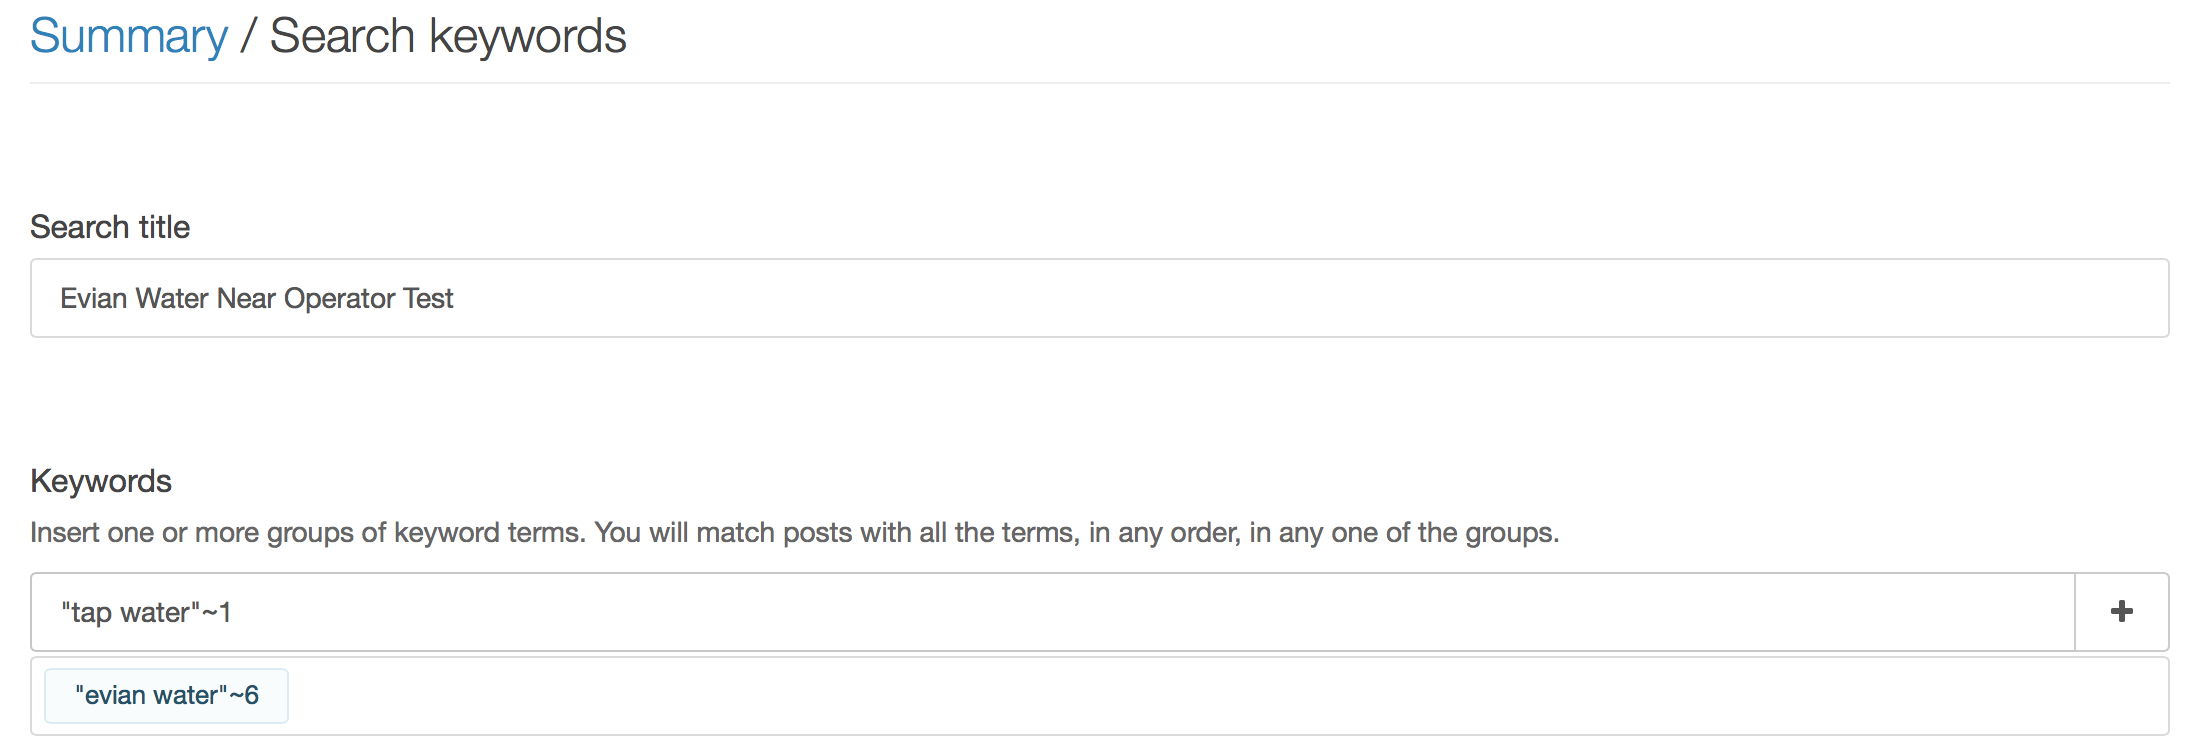Click the slash separator in the breadcrumb

point(248,37)
